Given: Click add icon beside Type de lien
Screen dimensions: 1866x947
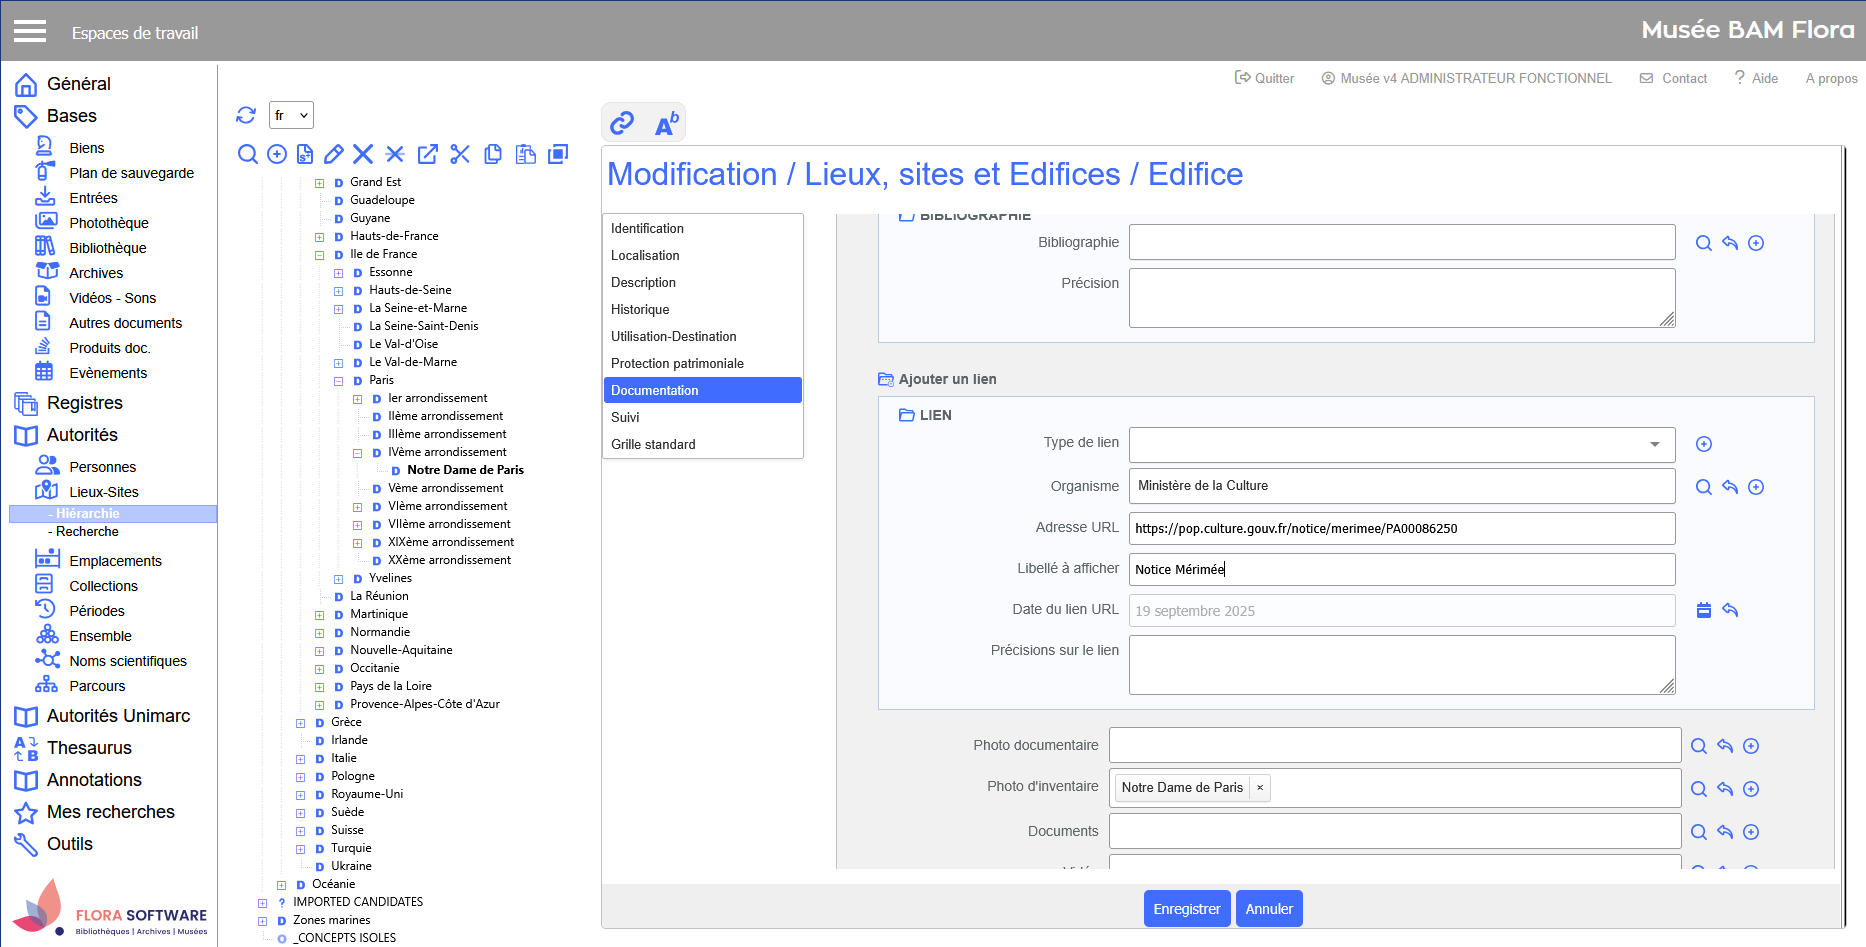Looking at the screenshot, I should [1704, 444].
